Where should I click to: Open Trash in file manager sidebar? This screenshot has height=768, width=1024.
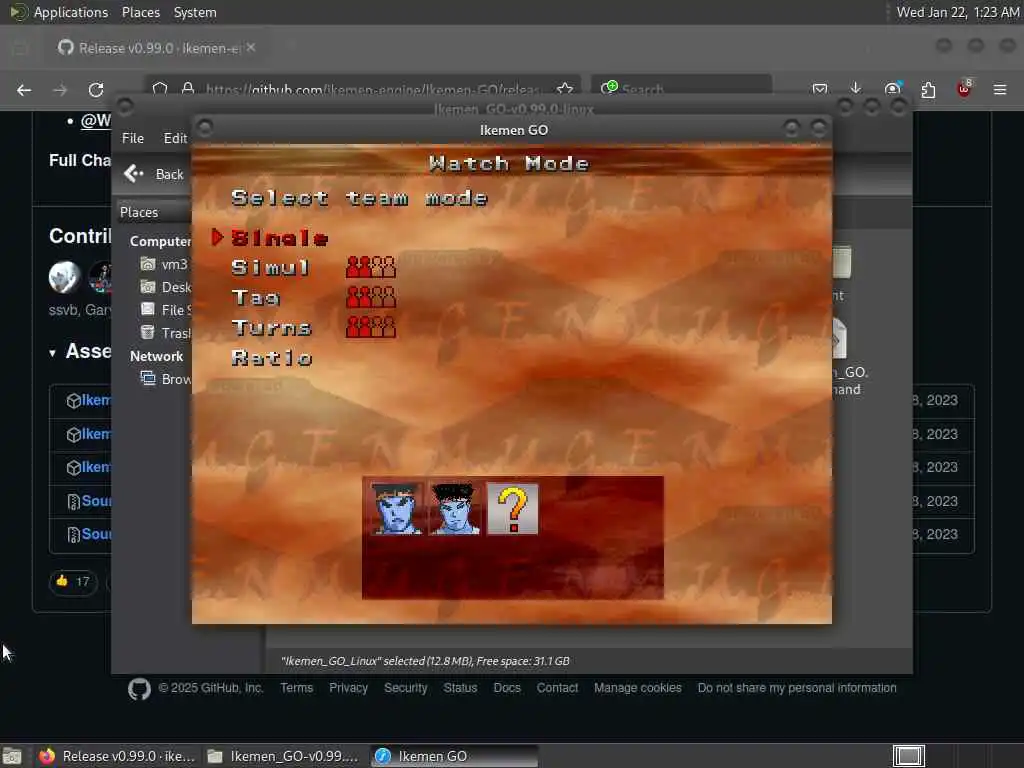(x=165, y=333)
